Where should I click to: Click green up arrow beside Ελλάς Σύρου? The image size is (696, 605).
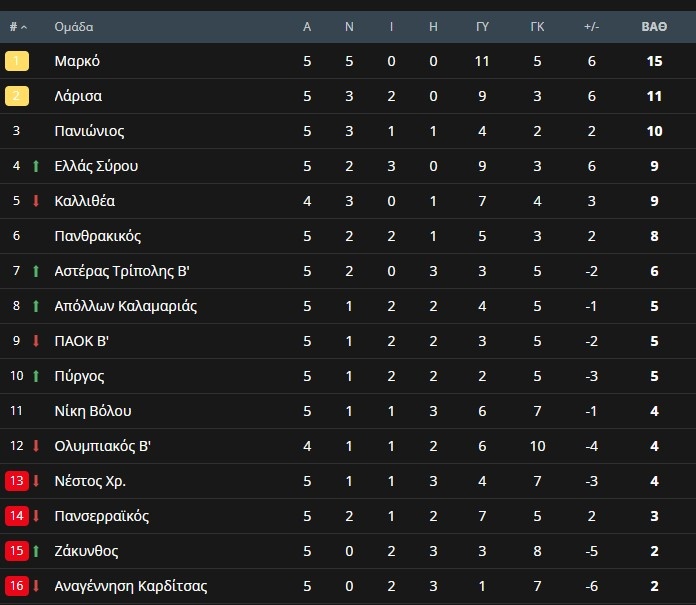[36, 166]
